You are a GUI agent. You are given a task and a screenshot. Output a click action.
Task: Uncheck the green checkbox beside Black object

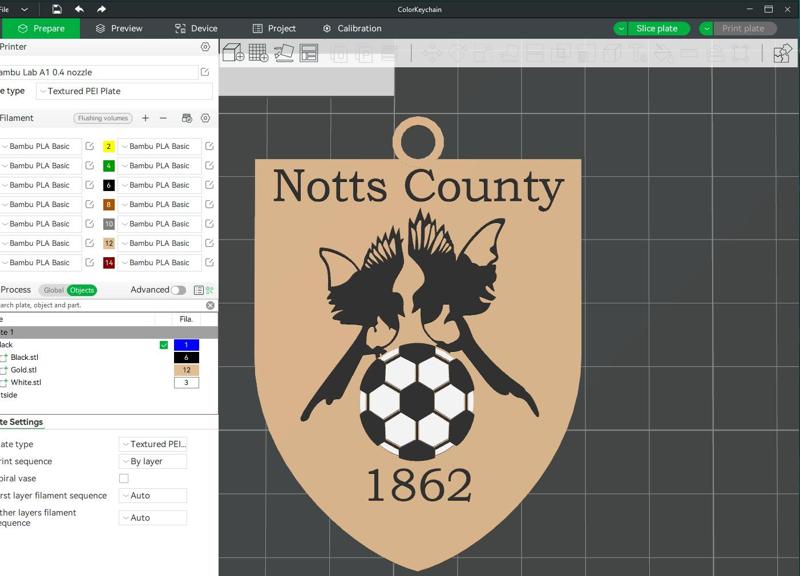pyautogui.click(x=164, y=345)
